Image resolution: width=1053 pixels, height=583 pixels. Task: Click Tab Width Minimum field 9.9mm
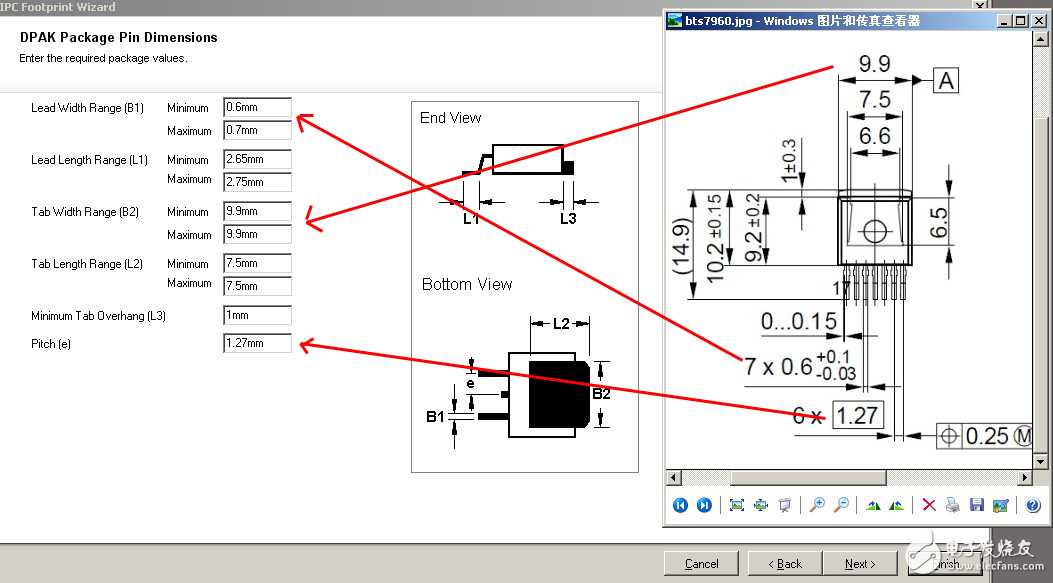tap(257, 211)
